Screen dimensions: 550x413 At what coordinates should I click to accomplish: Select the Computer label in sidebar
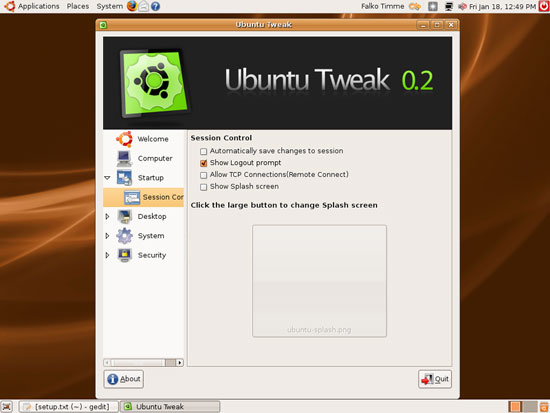pyautogui.click(x=155, y=159)
